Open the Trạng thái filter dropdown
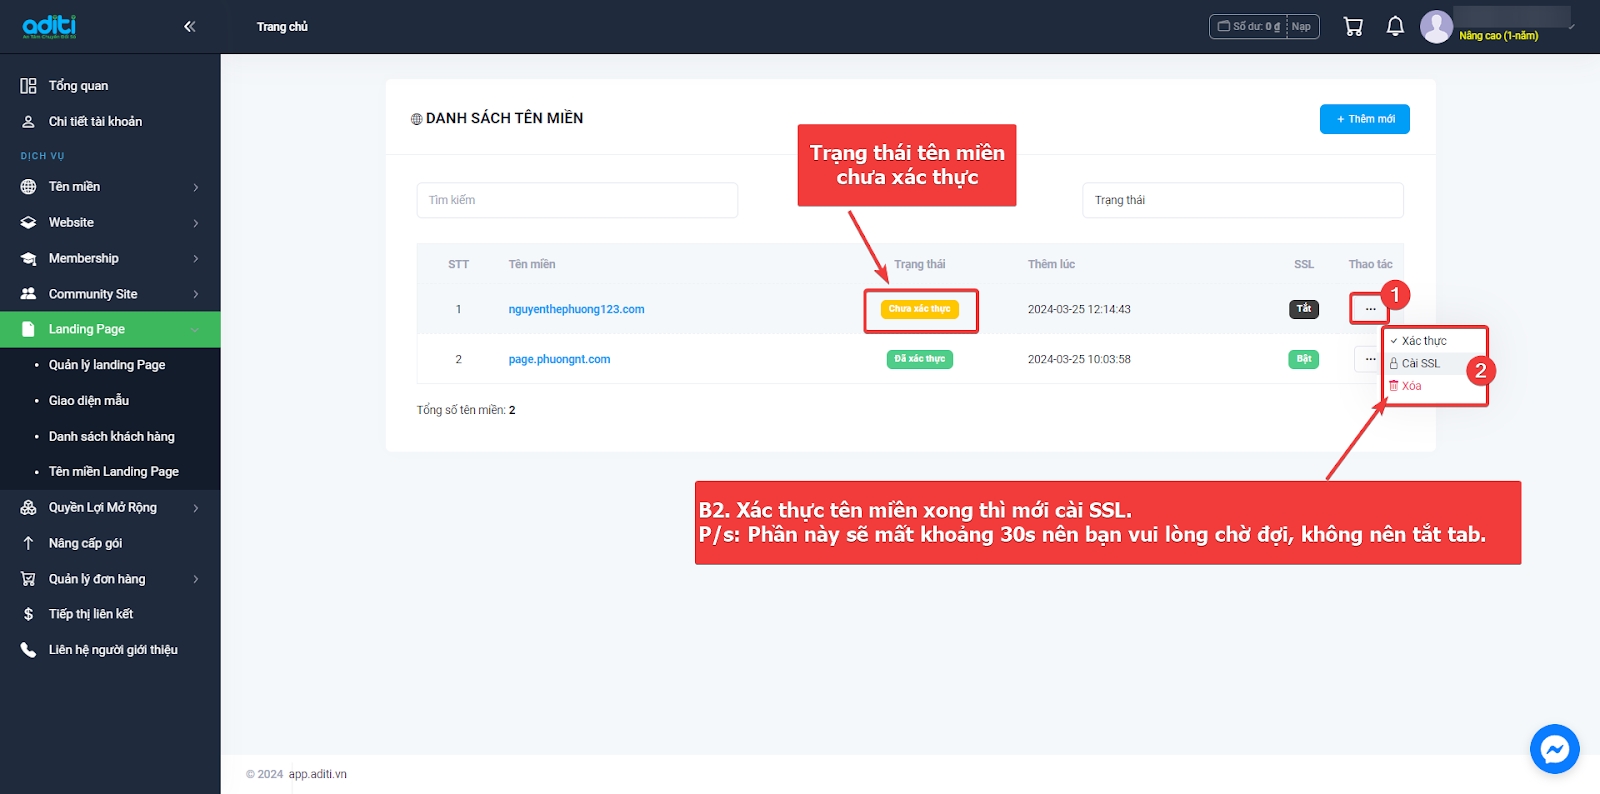Image resolution: width=1600 pixels, height=794 pixels. (x=1242, y=200)
